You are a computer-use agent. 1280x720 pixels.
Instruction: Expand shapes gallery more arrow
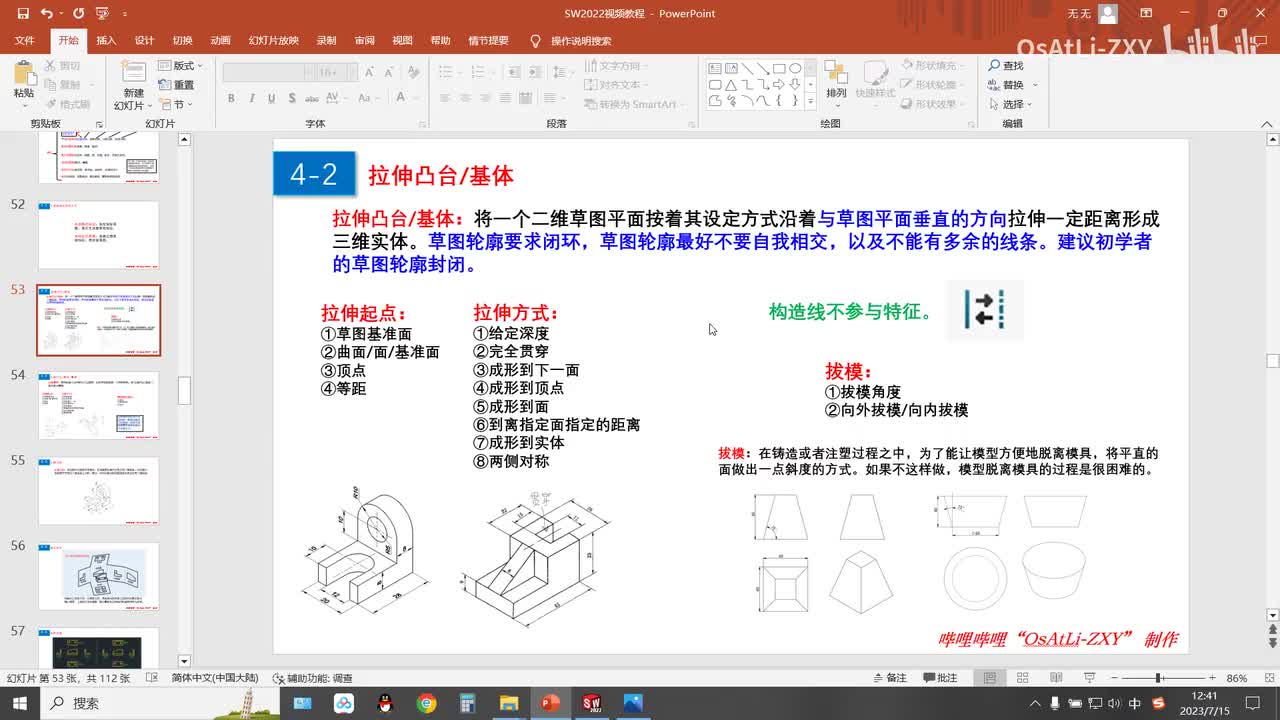click(x=809, y=102)
